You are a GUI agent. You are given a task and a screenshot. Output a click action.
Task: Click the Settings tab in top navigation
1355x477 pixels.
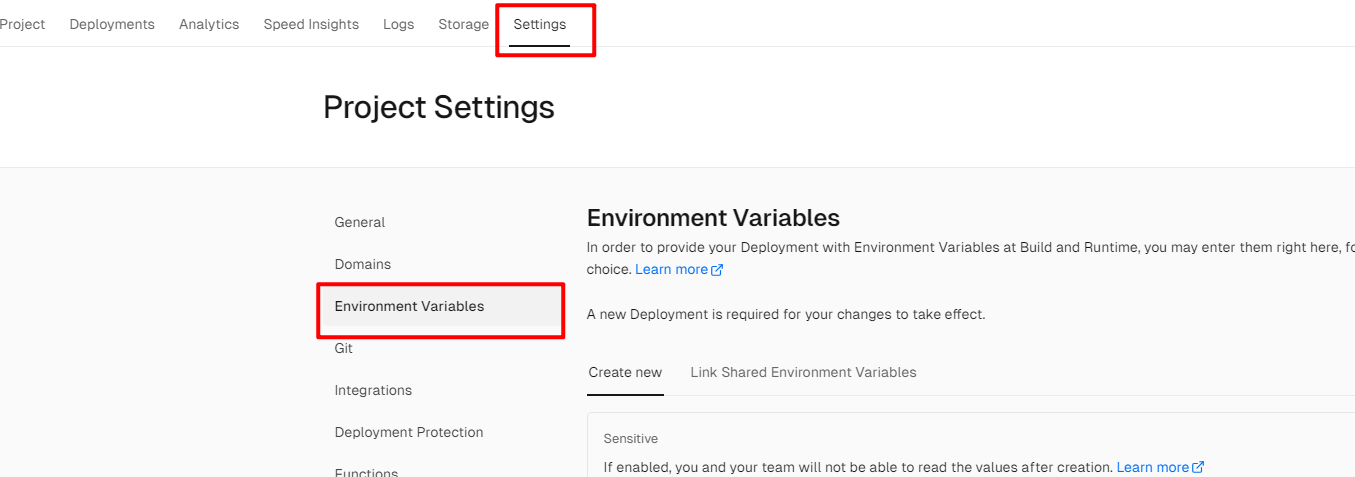point(539,24)
